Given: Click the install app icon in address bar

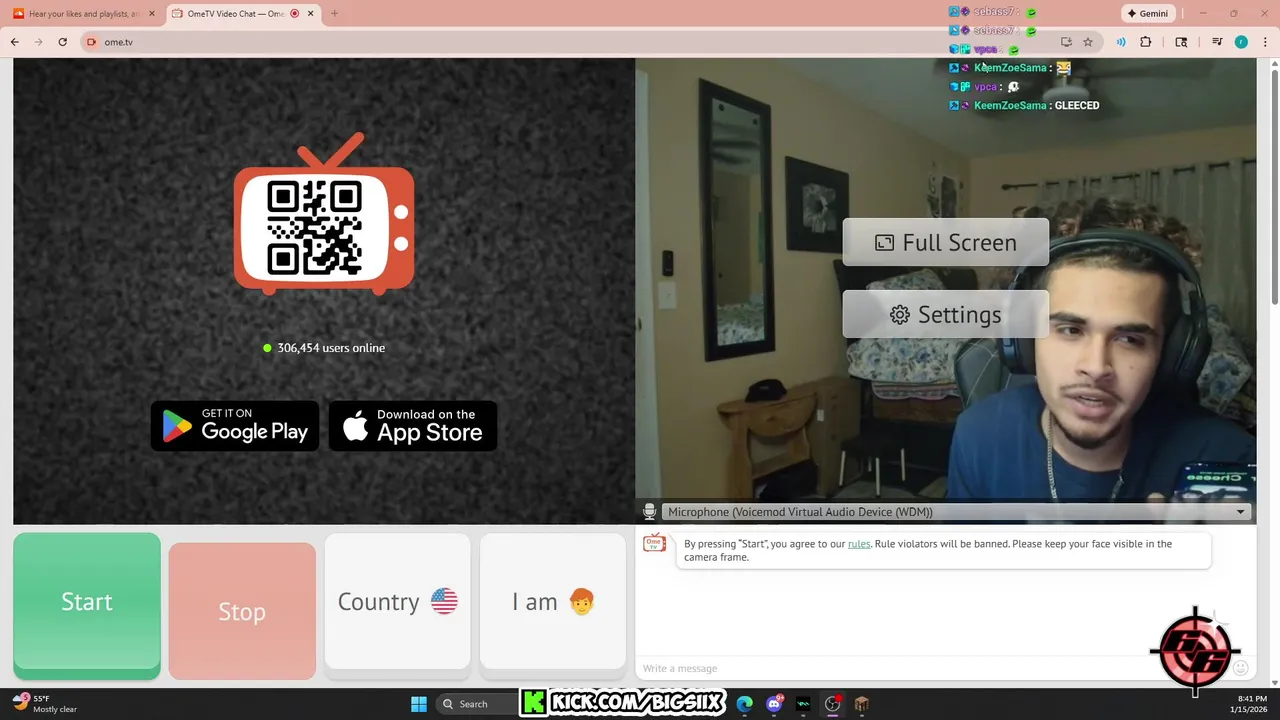Looking at the screenshot, I should [x=1066, y=42].
